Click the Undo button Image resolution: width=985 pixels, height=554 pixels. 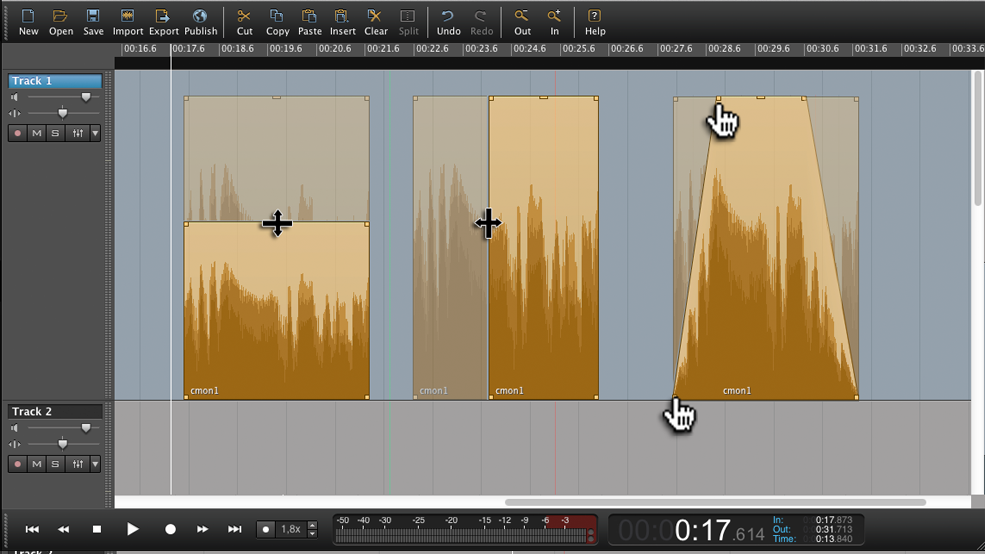pos(448,17)
